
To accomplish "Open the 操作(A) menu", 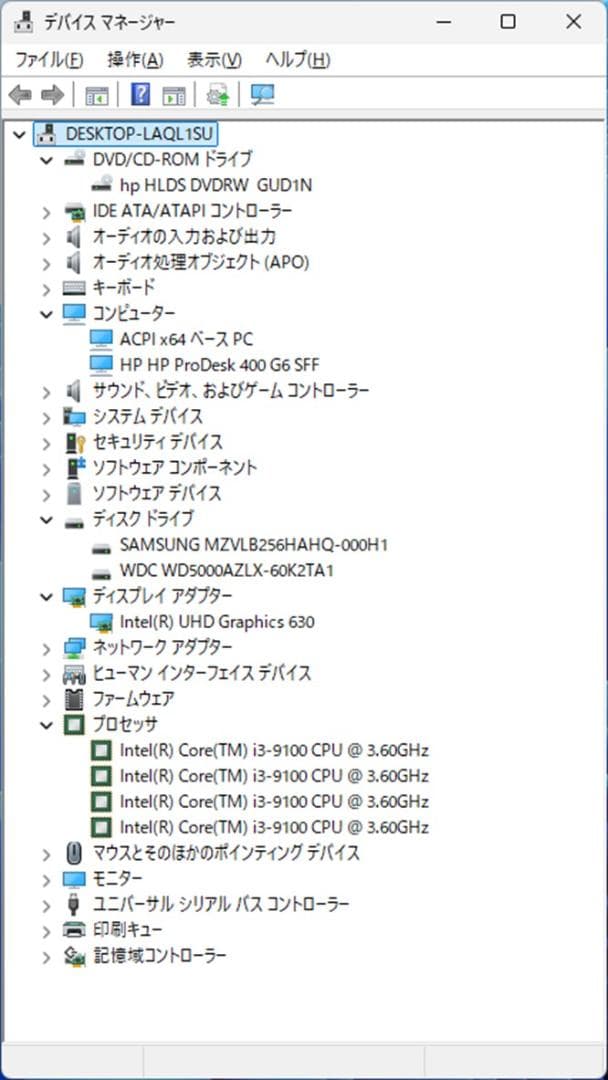I will 135,60.
